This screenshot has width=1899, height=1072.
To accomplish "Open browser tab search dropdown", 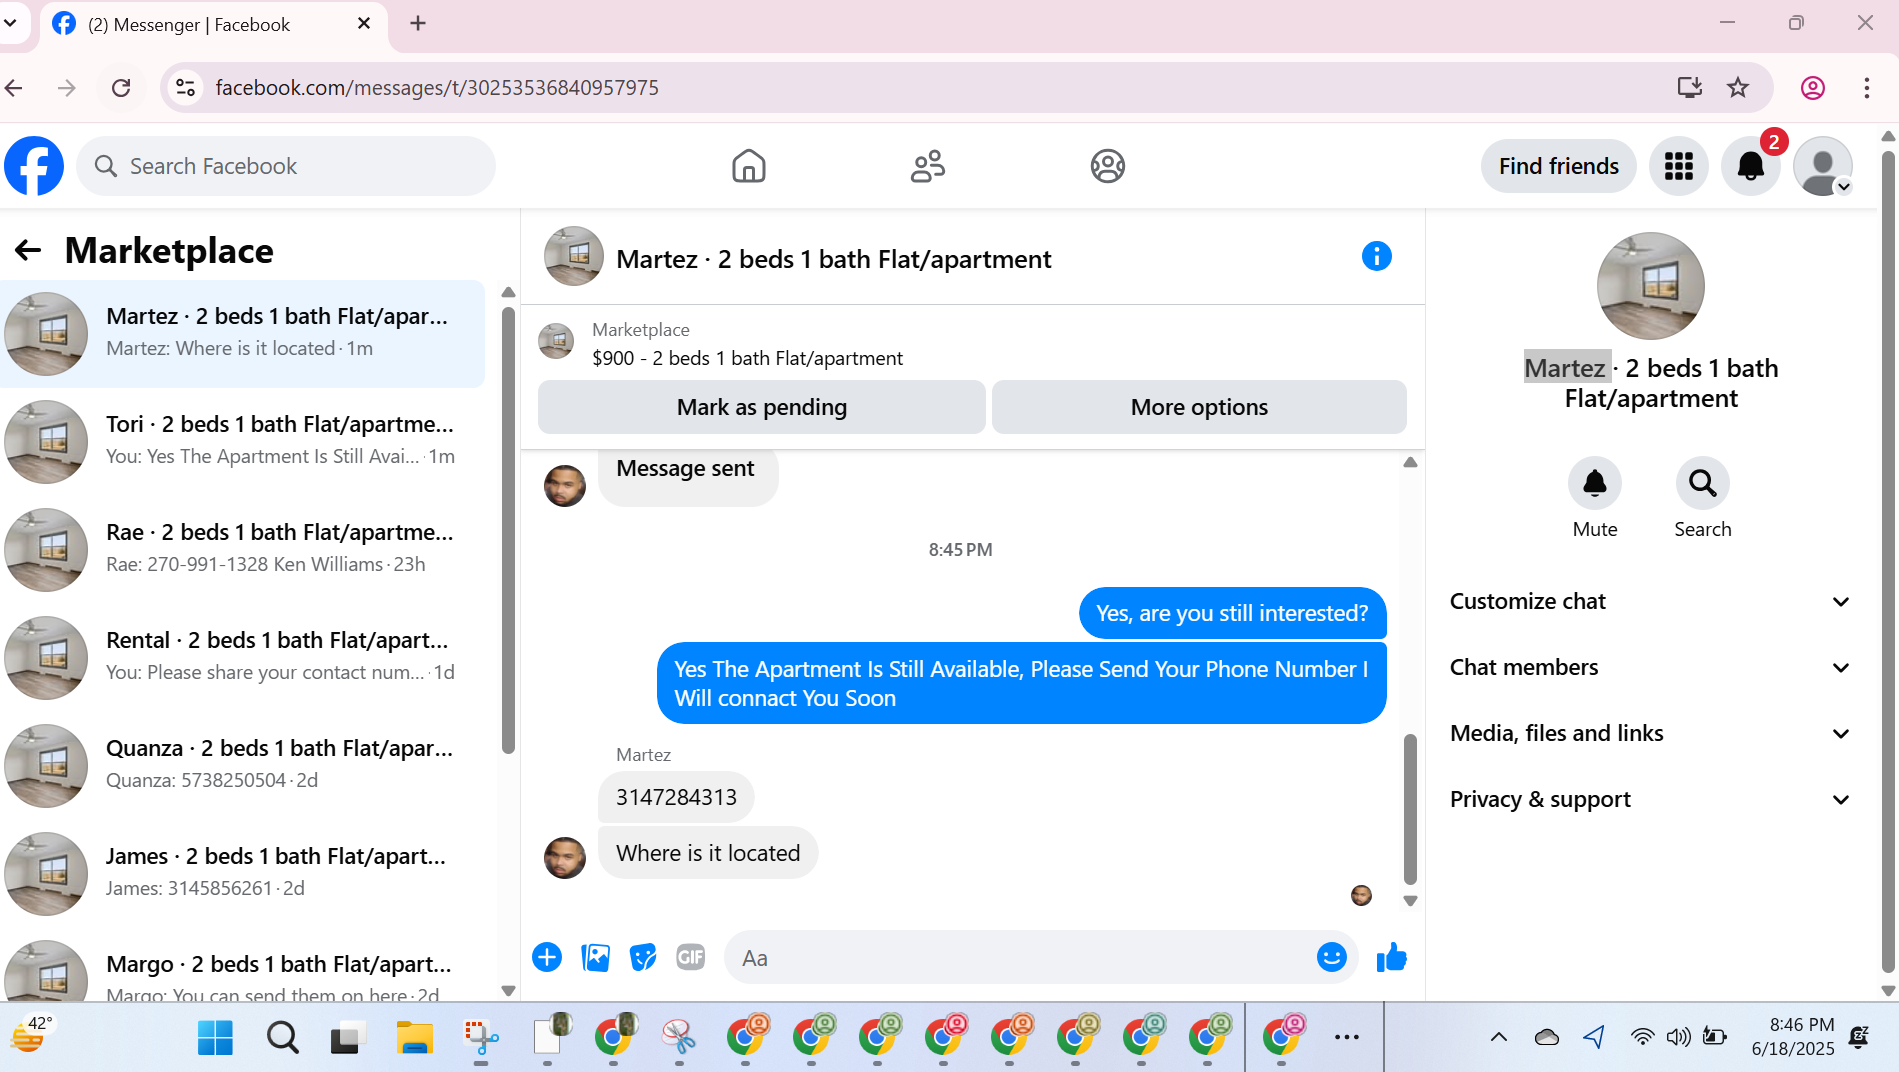I will pos(11,23).
